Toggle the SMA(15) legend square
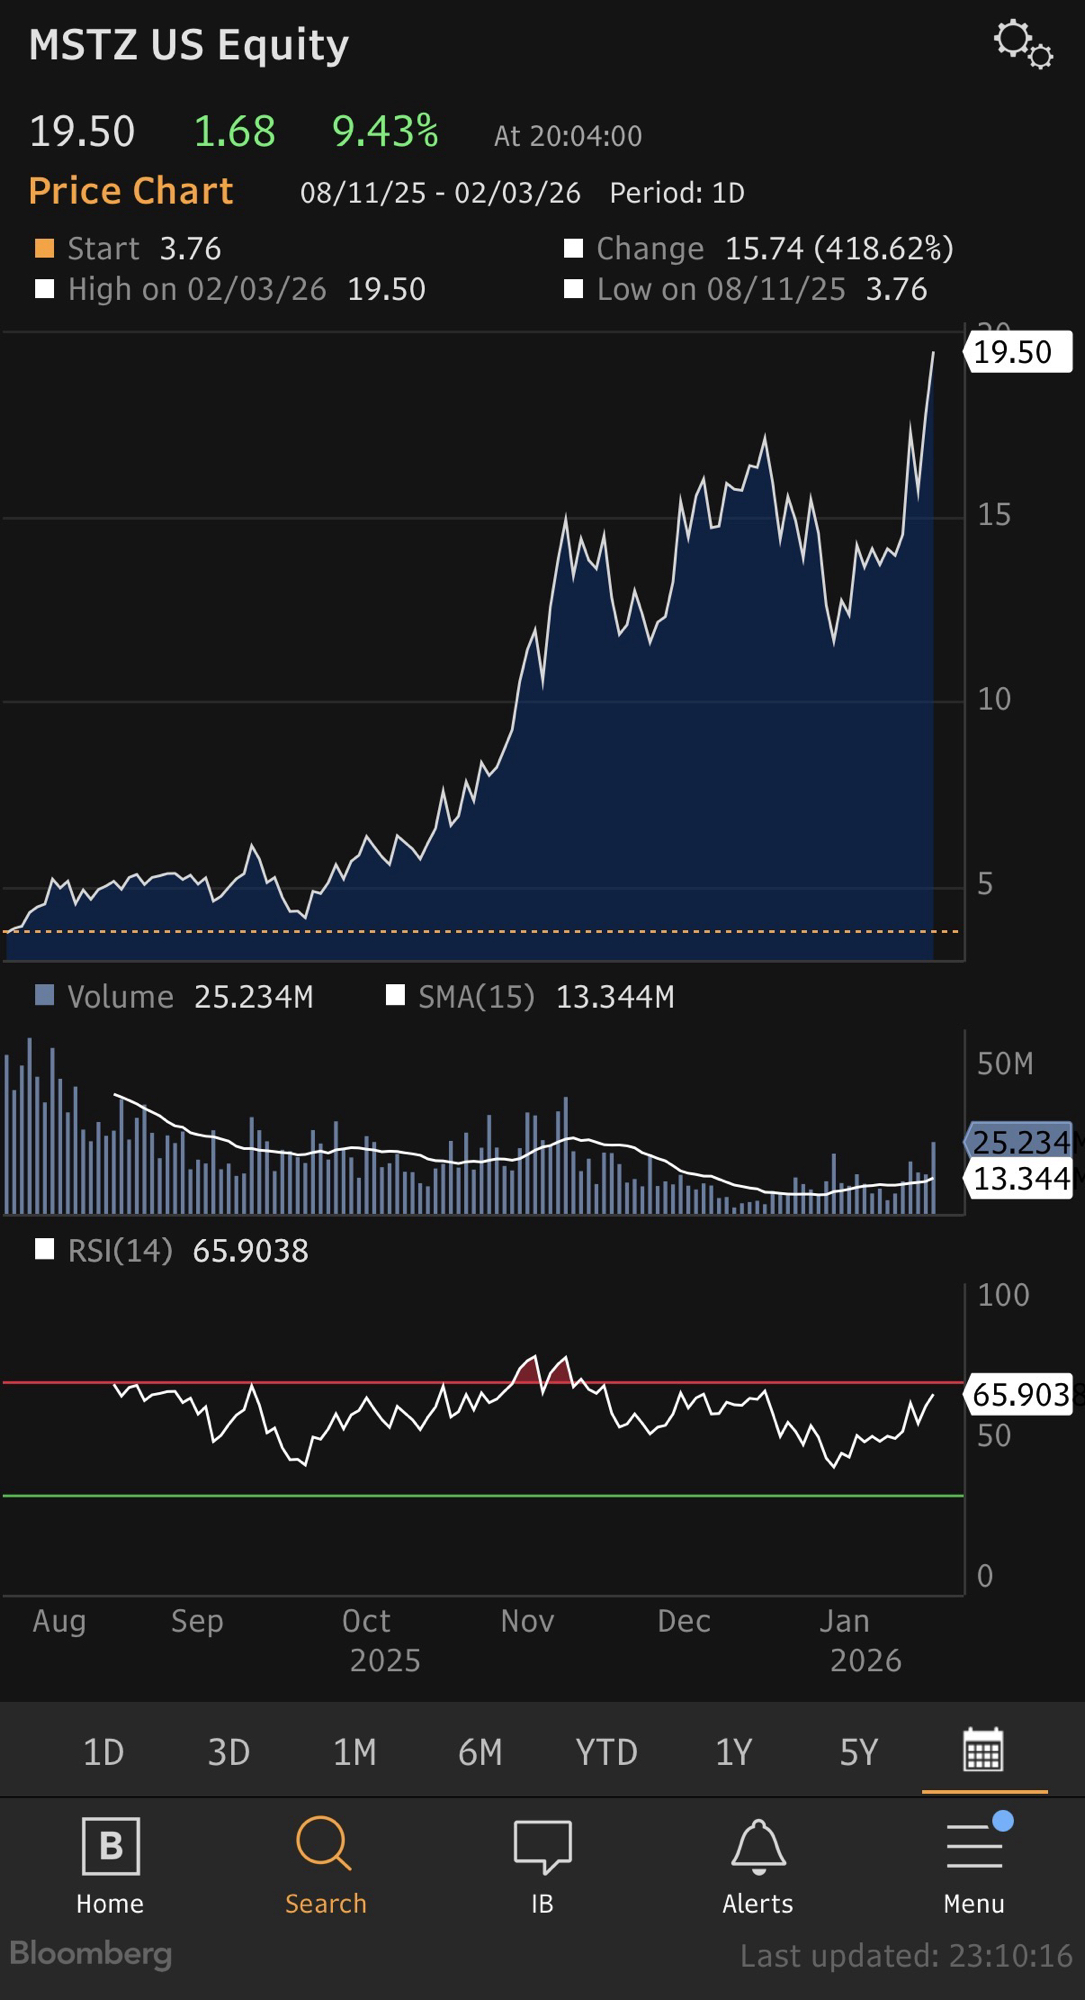Viewport: 1085px width, 2000px height. (x=396, y=995)
